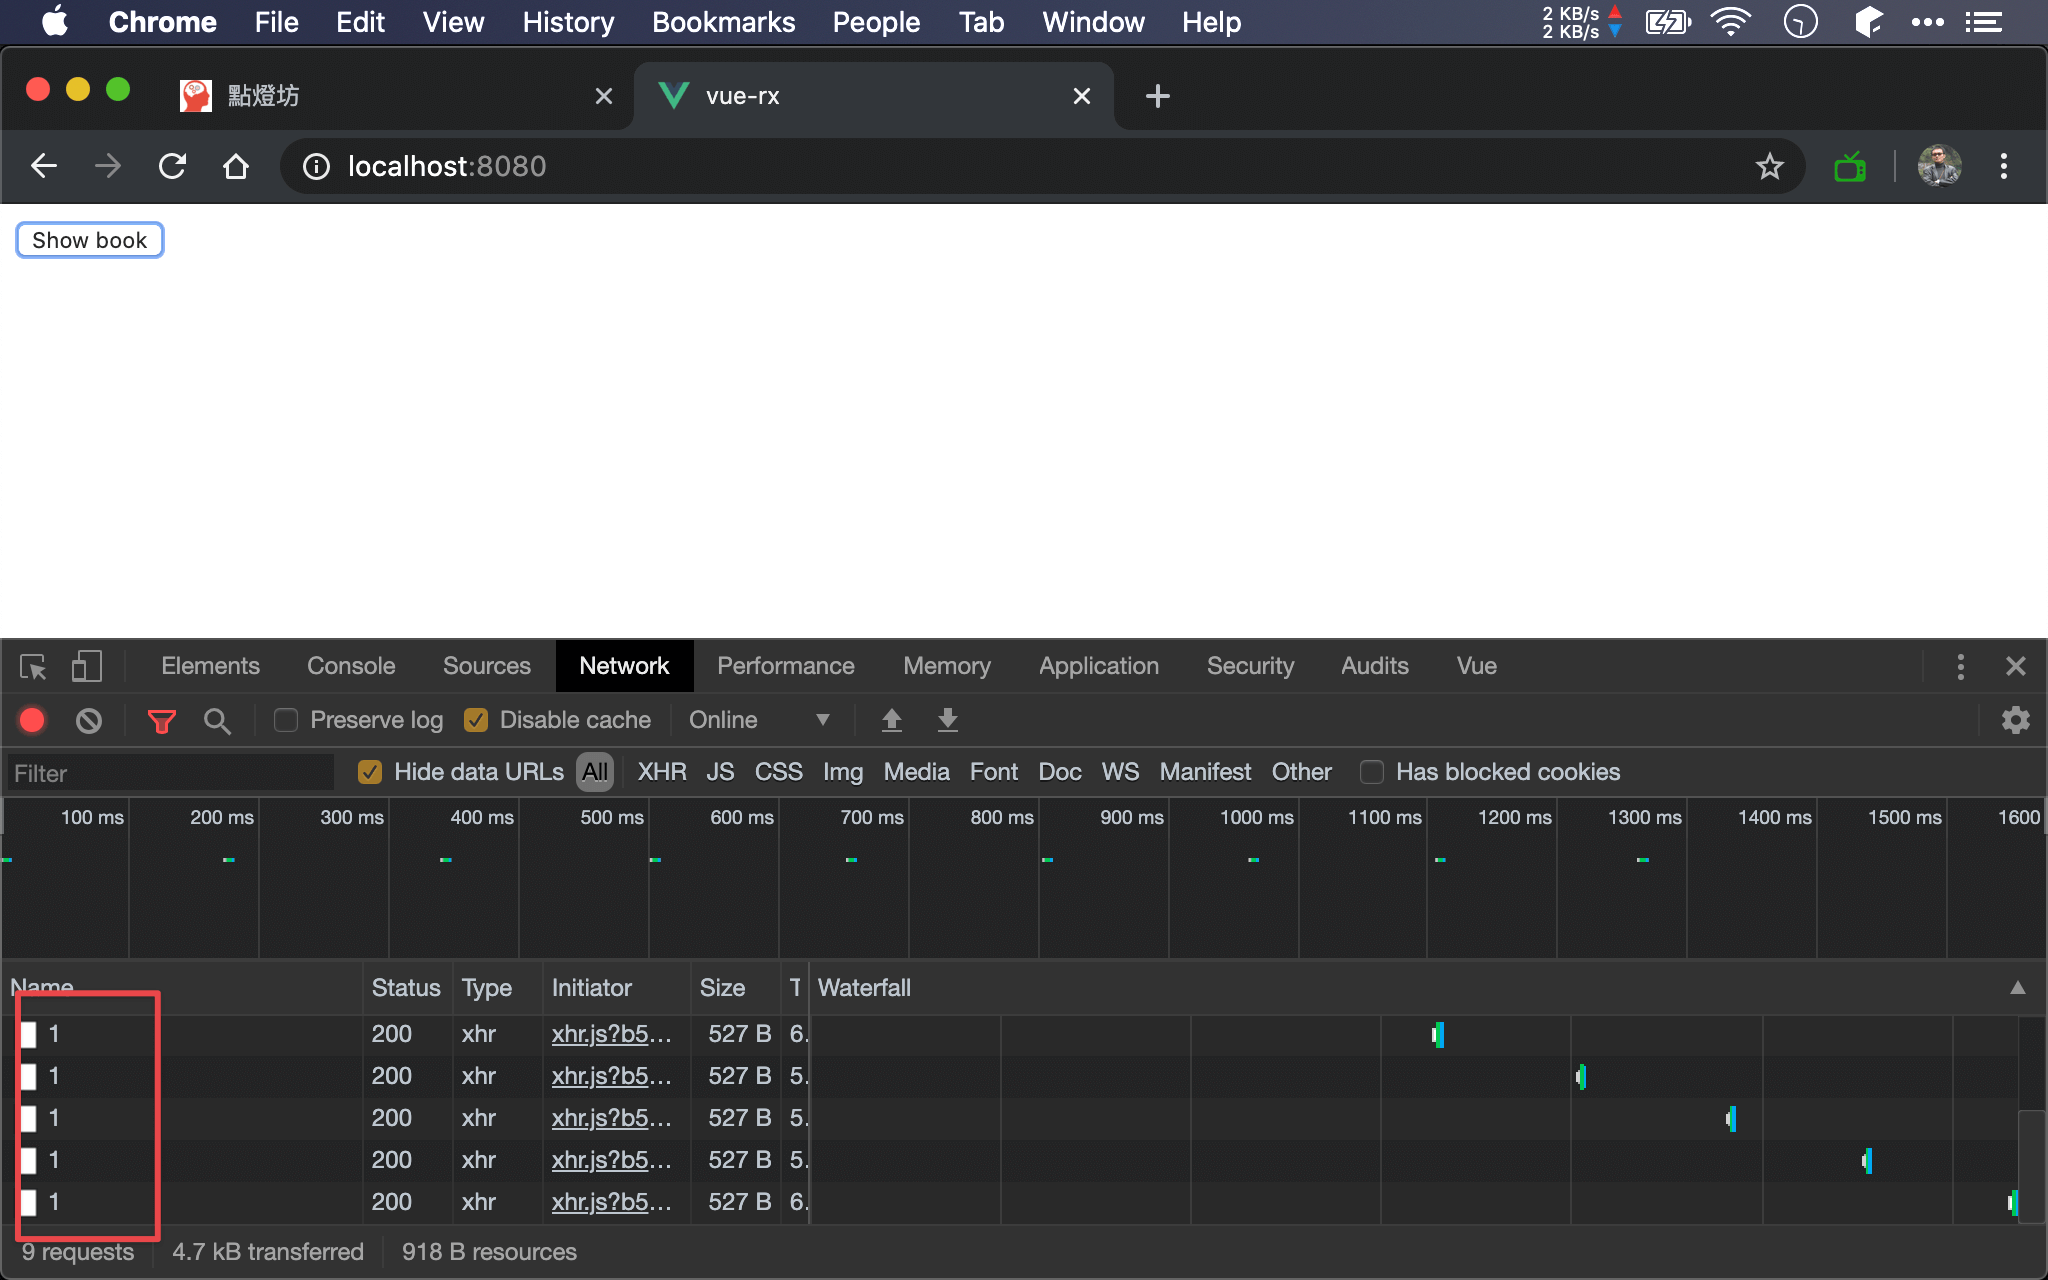This screenshot has height=1280, width=2048.
Task: Check the Has blocked cookies box
Action: click(x=1372, y=772)
